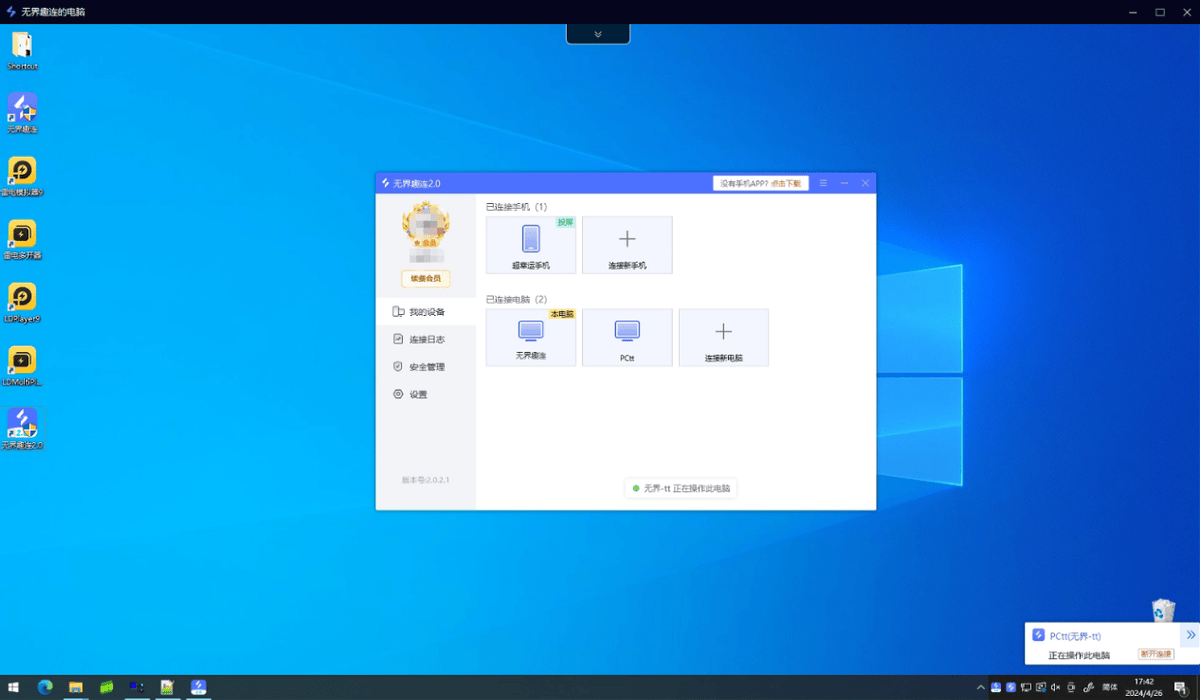Switch the 简体 input method indicator
The width and height of the screenshot is (1200, 700).
tap(1109, 687)
